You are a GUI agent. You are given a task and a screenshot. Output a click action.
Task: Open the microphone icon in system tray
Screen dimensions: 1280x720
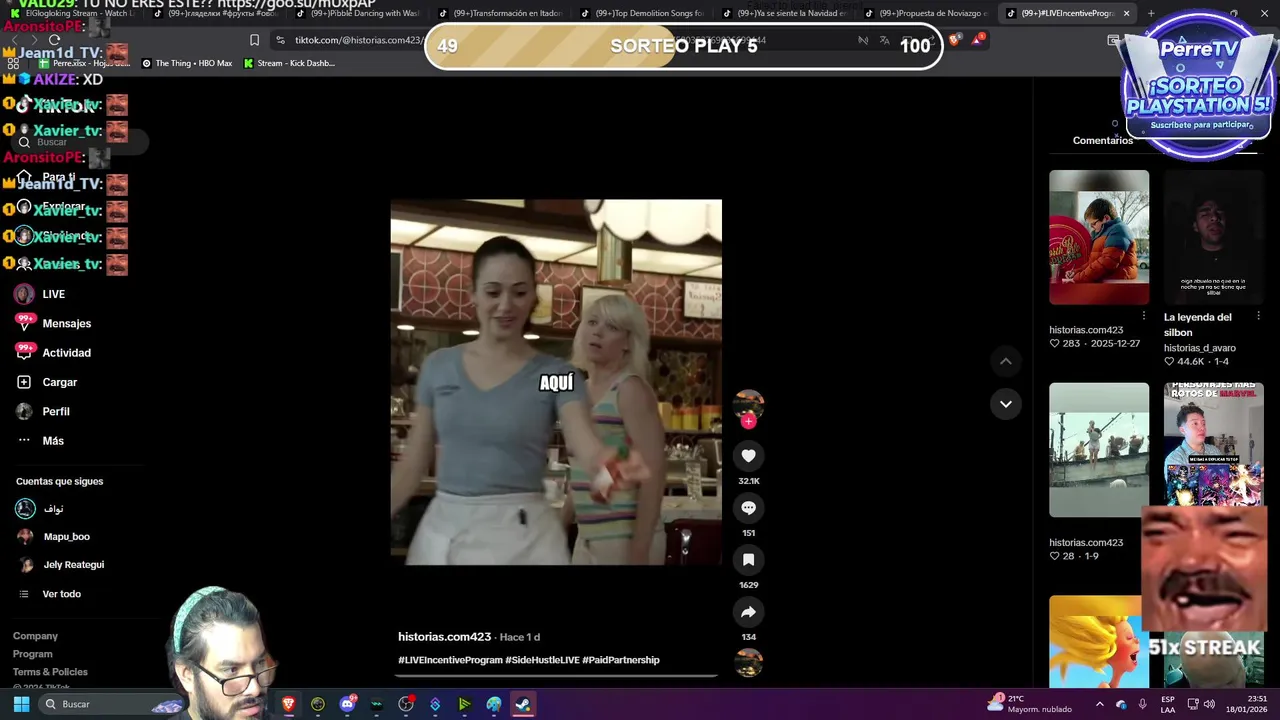click(x=1143, y=704)
